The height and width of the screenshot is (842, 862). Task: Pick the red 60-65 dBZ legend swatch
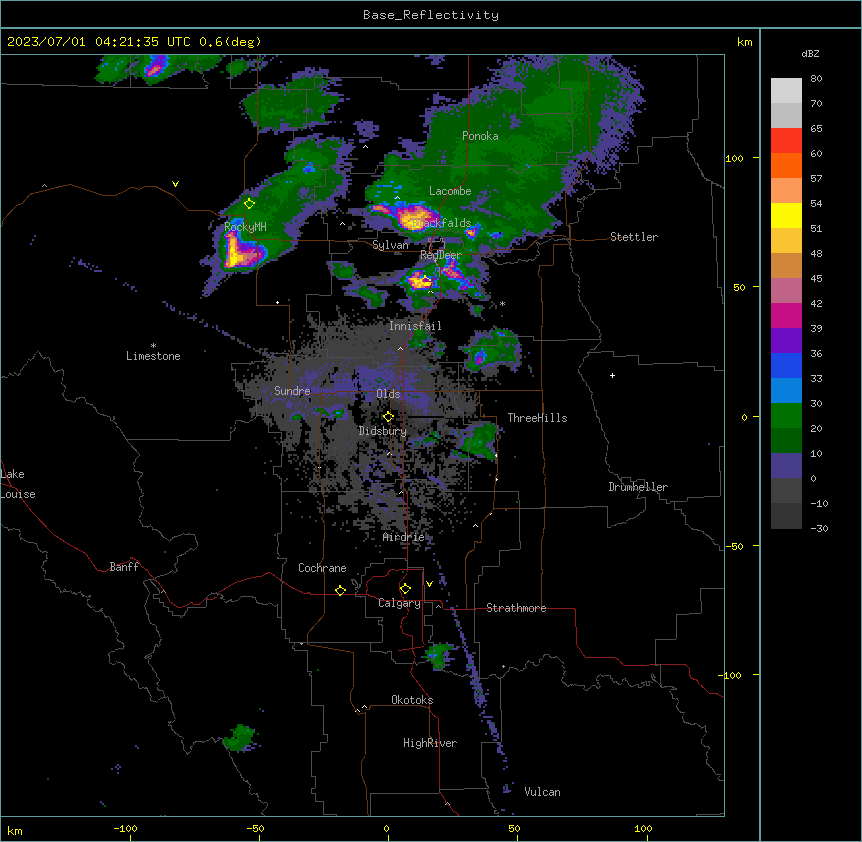point(786,141)
